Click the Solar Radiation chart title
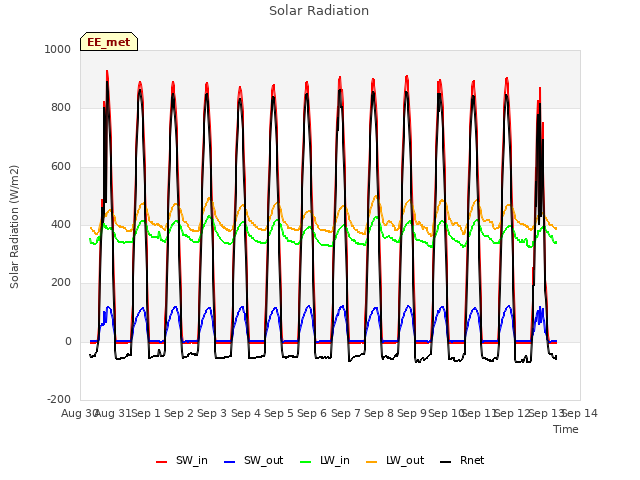The image size is (640, 480). click(319, 11)
